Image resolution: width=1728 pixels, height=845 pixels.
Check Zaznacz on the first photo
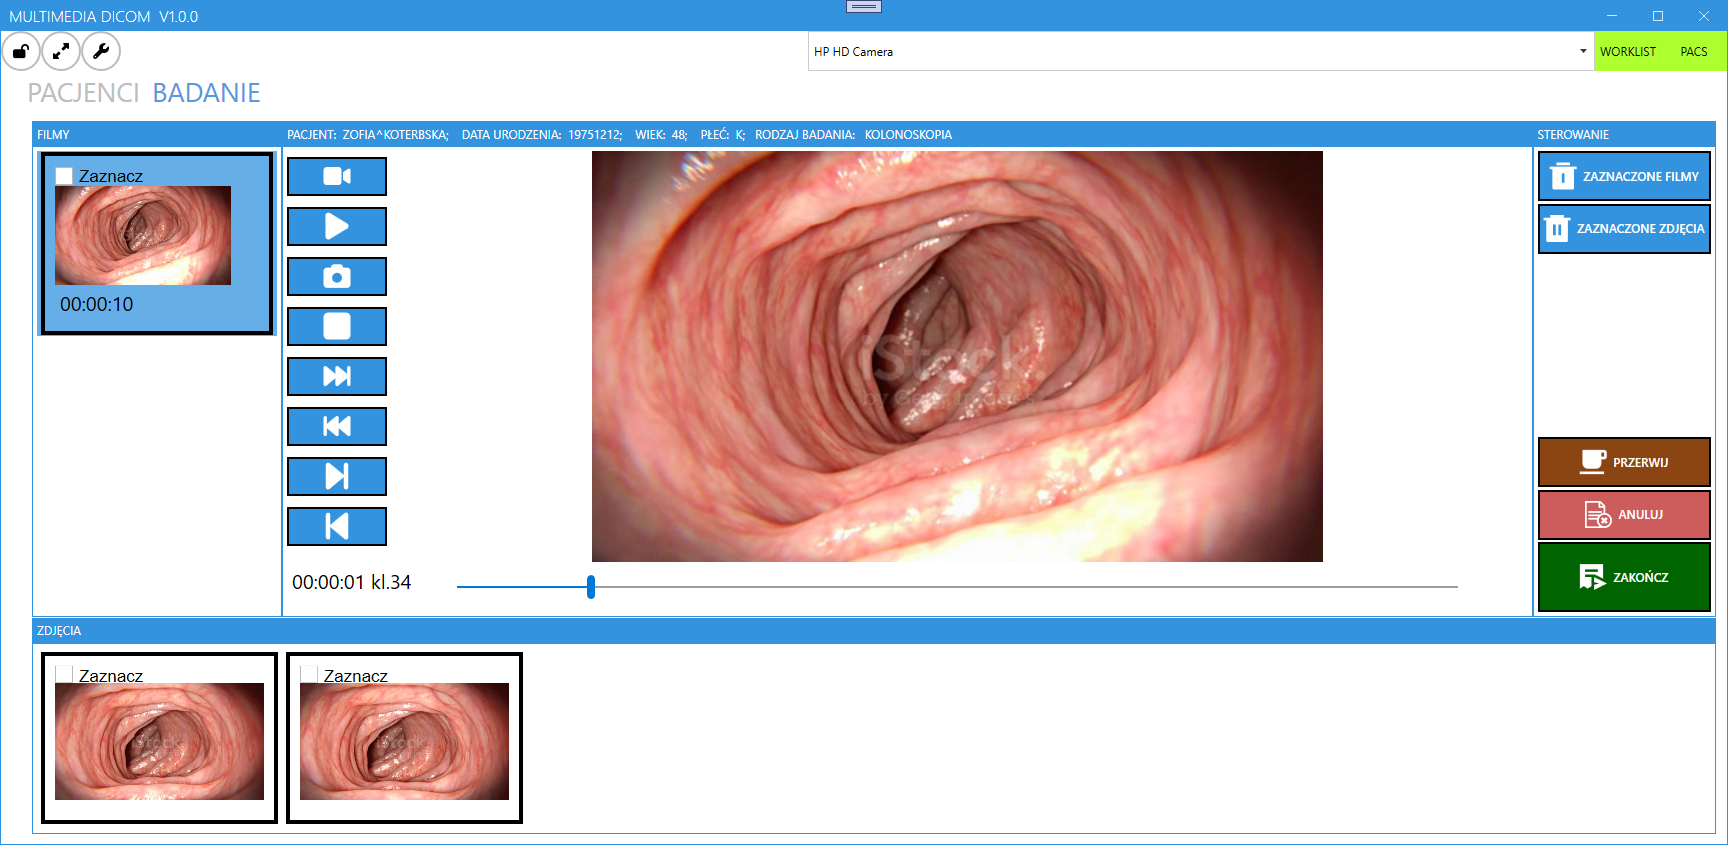coord(65,675)
